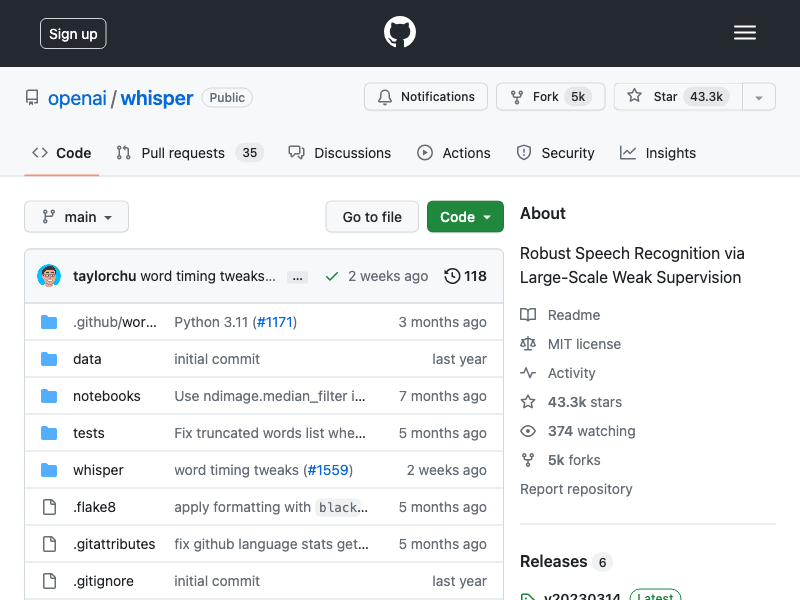Click Report repository link
The width and height of the screenshot is (800, 600).
(576, 489)
